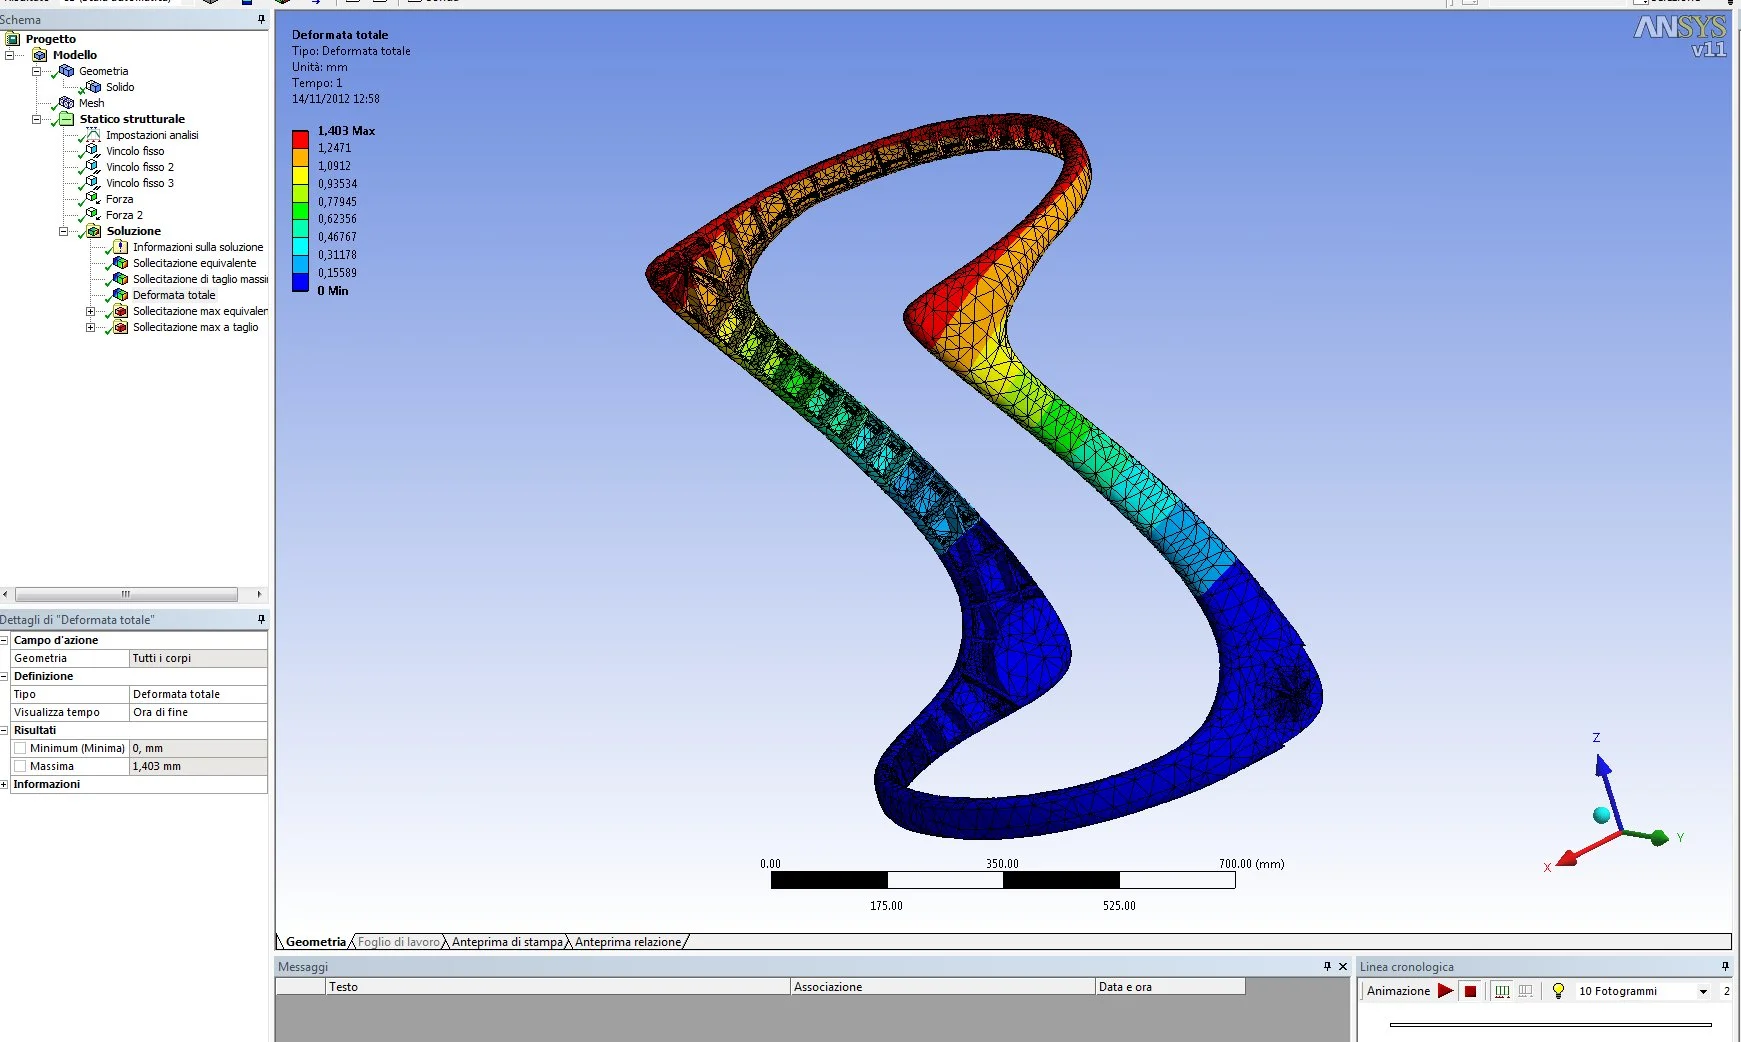This screenshot has height=1042, width=1741.
Task: Pin the Schema panel
Action: click(261, 19)
